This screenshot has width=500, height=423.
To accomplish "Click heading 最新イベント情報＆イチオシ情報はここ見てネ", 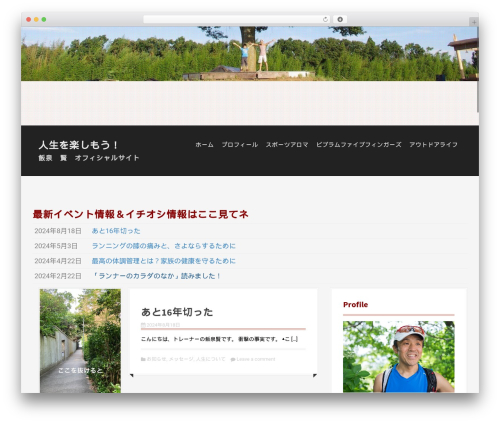I will click(140, 214).
